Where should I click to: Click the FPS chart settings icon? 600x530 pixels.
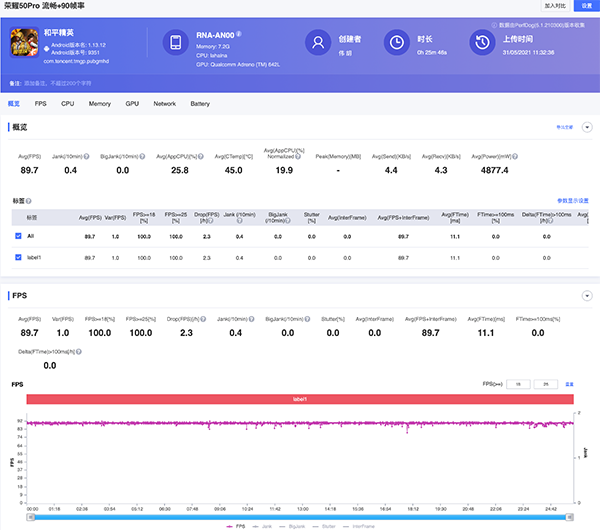569,383
